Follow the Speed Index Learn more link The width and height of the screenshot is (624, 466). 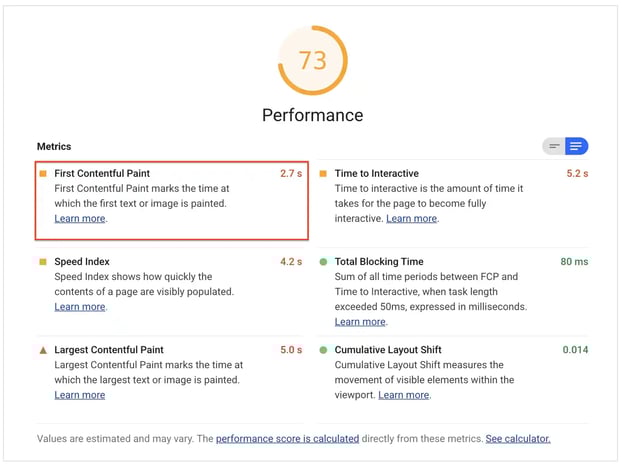[x=80, y=307]
